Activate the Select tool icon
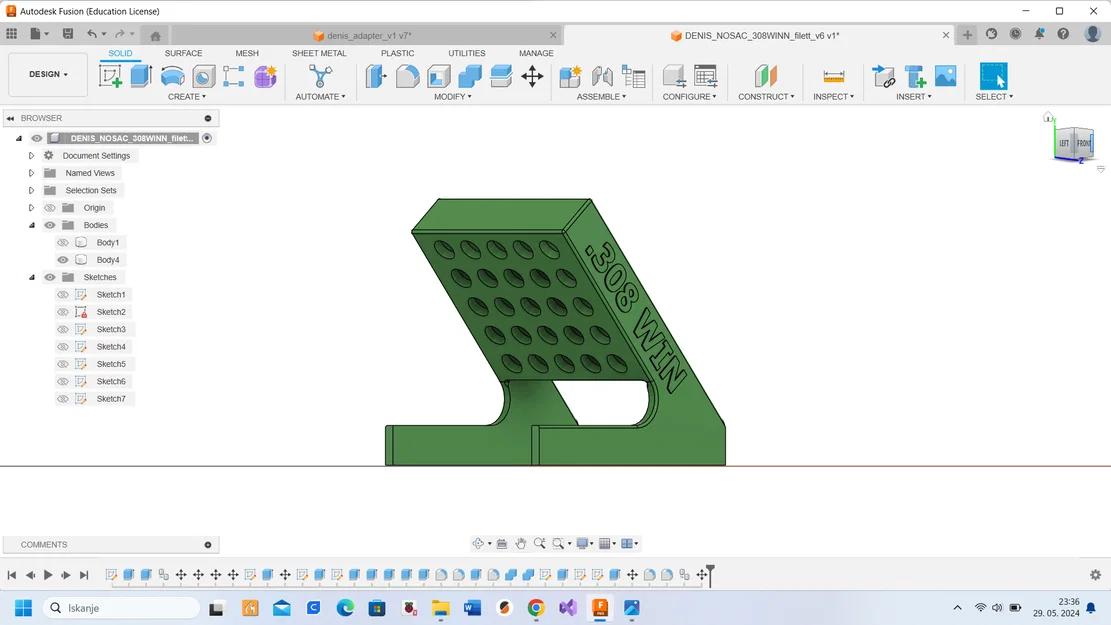1111x625 pixels. click(993, 77)
